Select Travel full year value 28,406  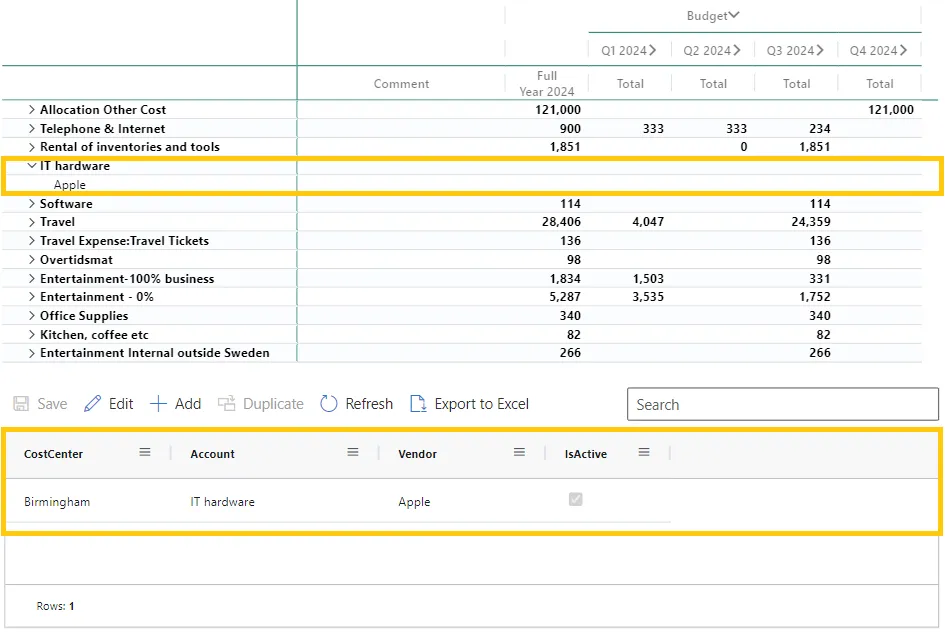pyautogui.click(x=561, y=222)
